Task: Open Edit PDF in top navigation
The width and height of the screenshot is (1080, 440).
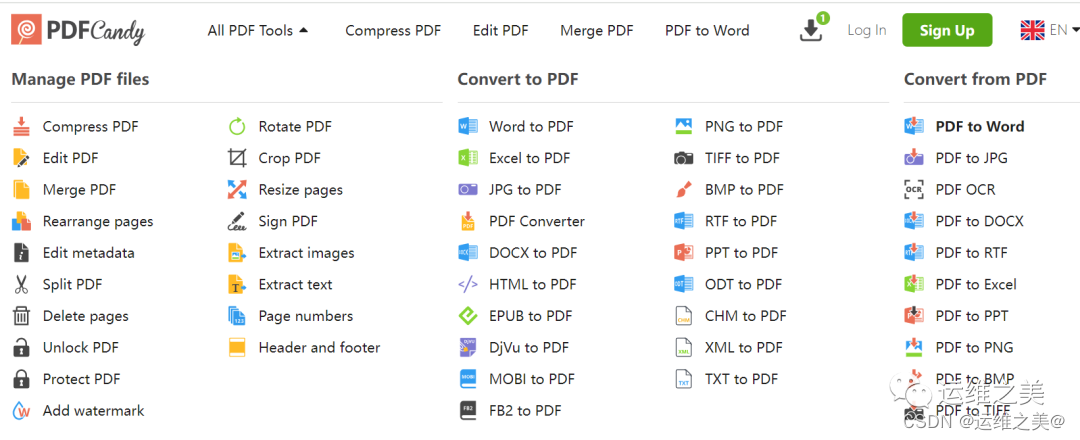Action: [501, 30]
